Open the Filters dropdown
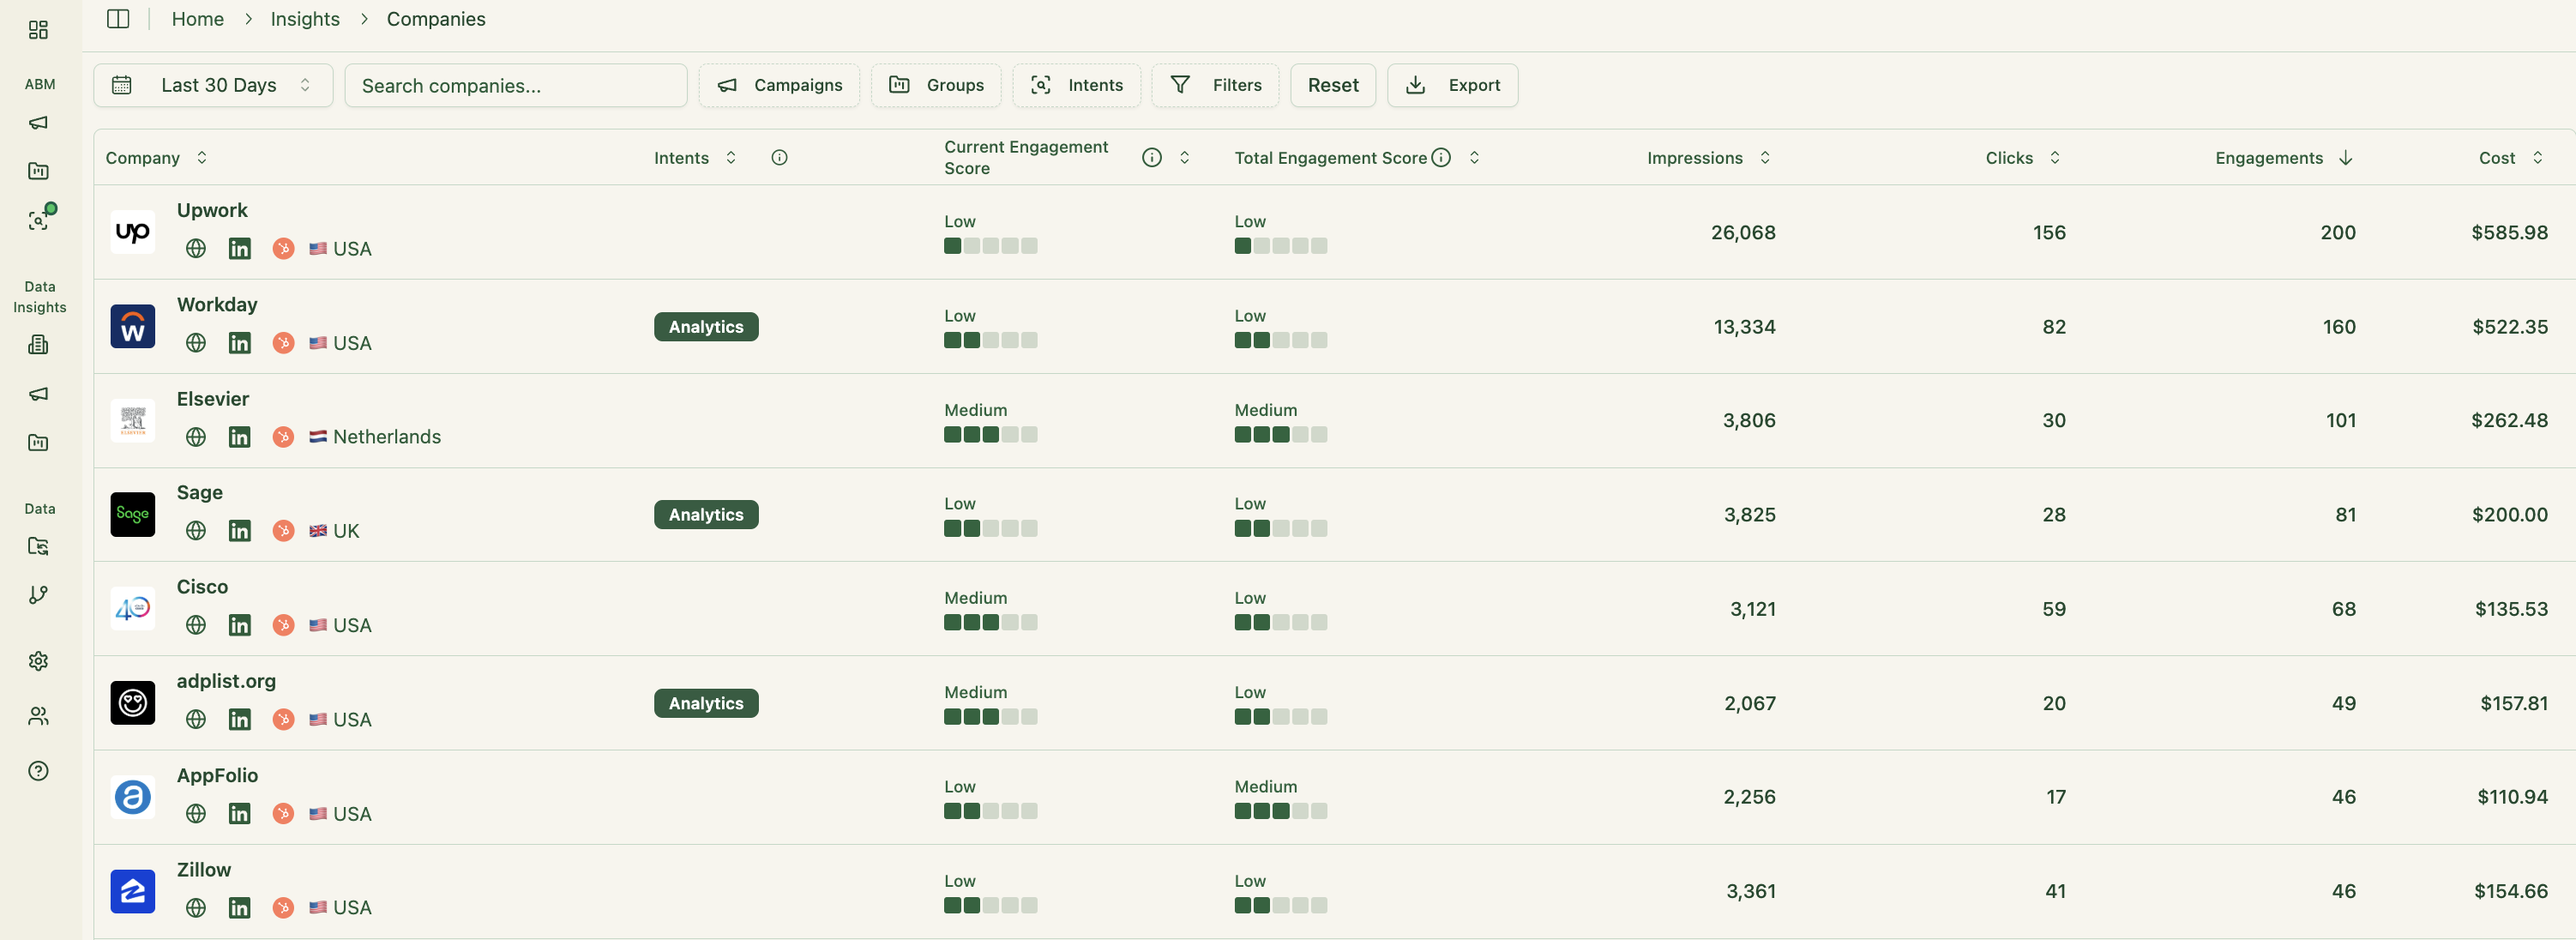Screen dimensions: 2576x940 (1215, 86)
